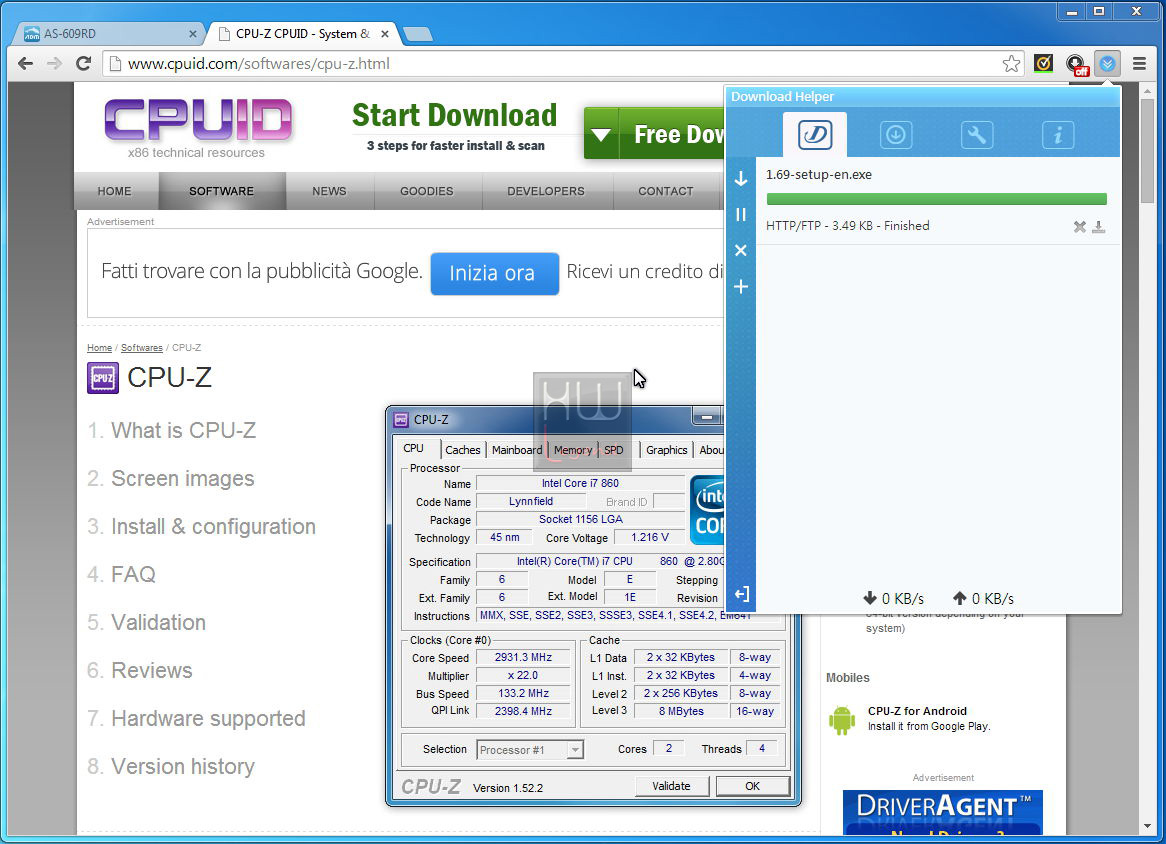Reload the current page
This screenshot has height=844, width=1166.
pos(83,63)
